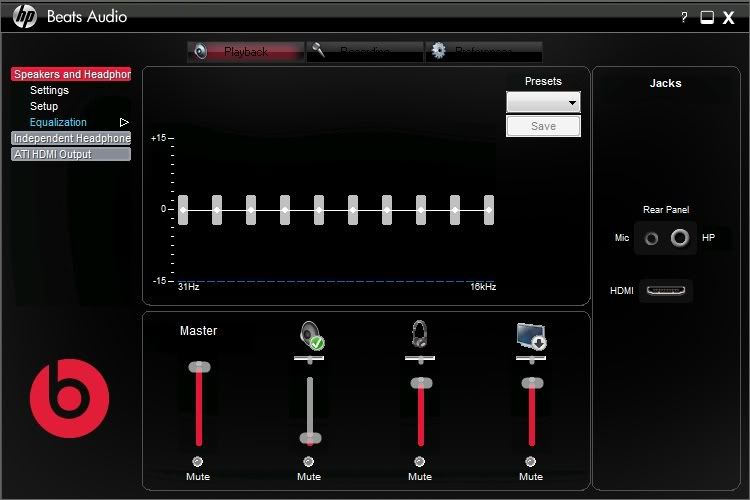
Task: Select the HDMI monitor output device icon
Action: (x=531, y=336)
